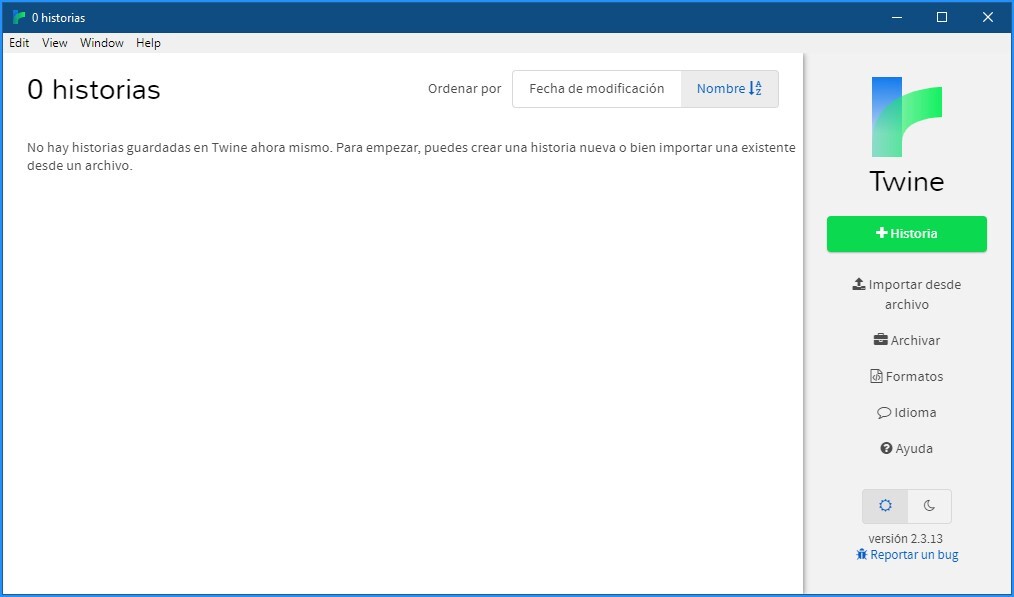
Task: Open the Edit menu
Action: click(19, 43)
